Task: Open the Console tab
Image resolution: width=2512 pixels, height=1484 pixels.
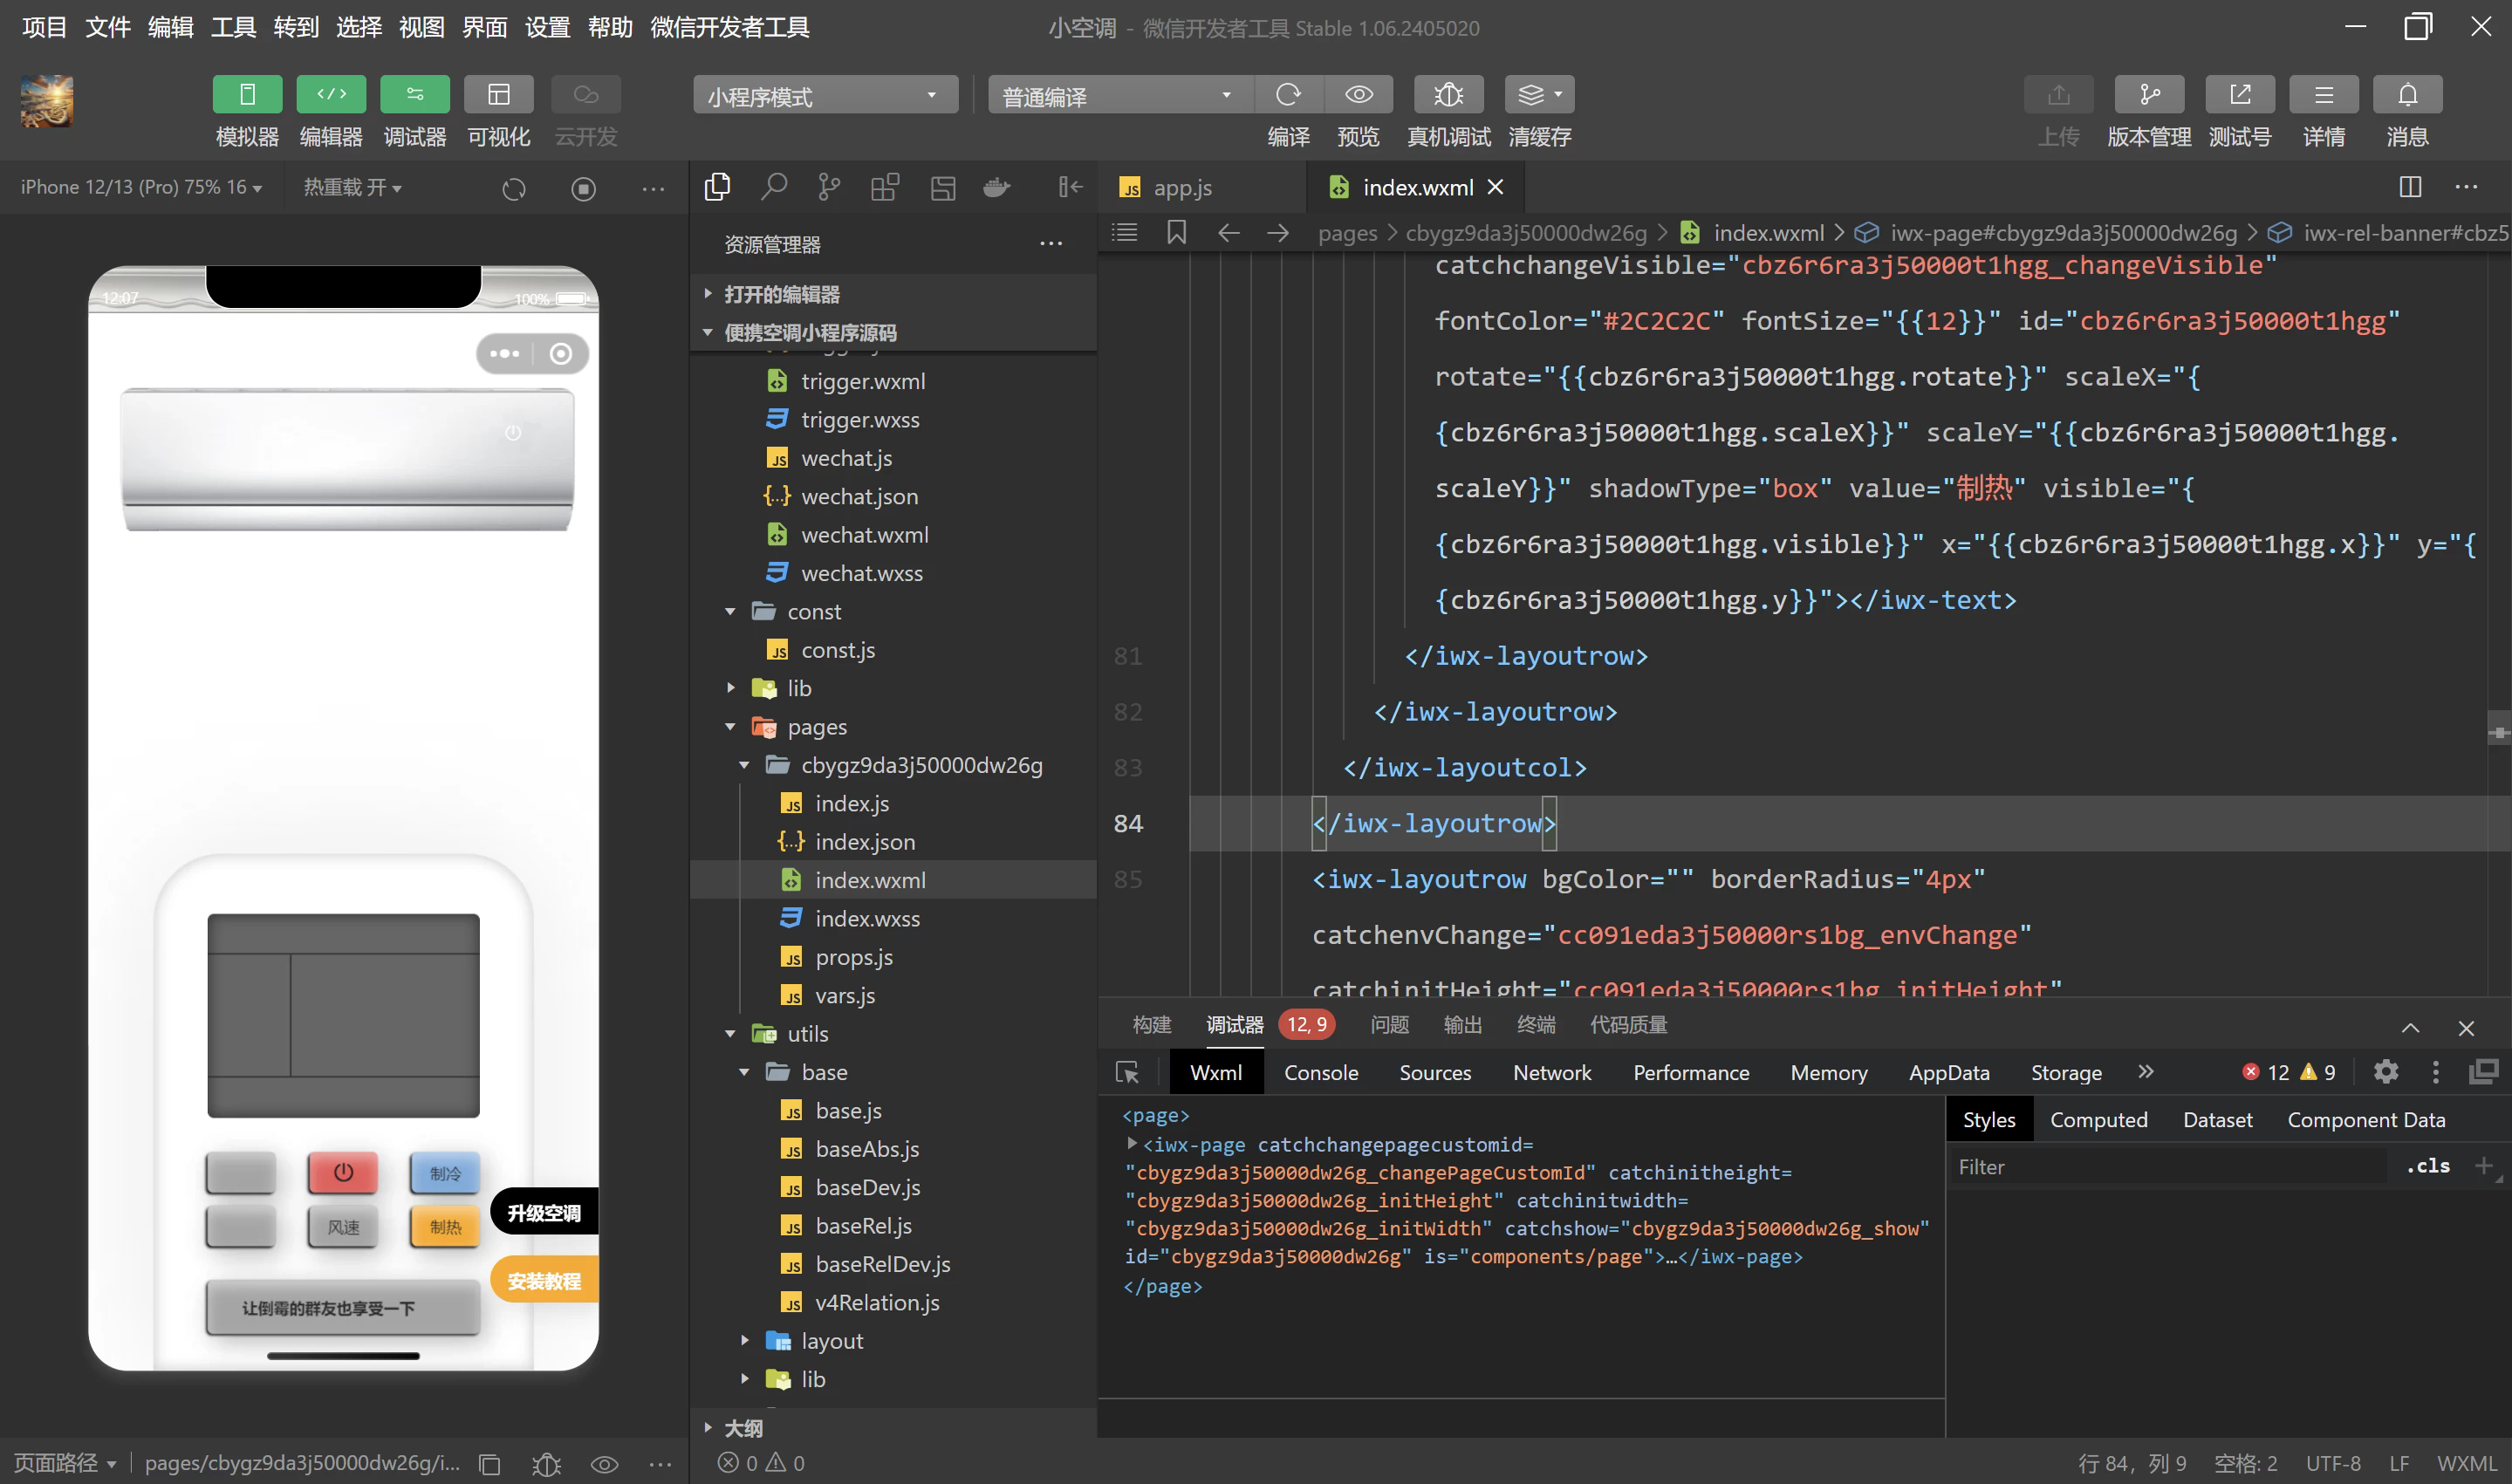Action: click(x=1320, y=1072)
